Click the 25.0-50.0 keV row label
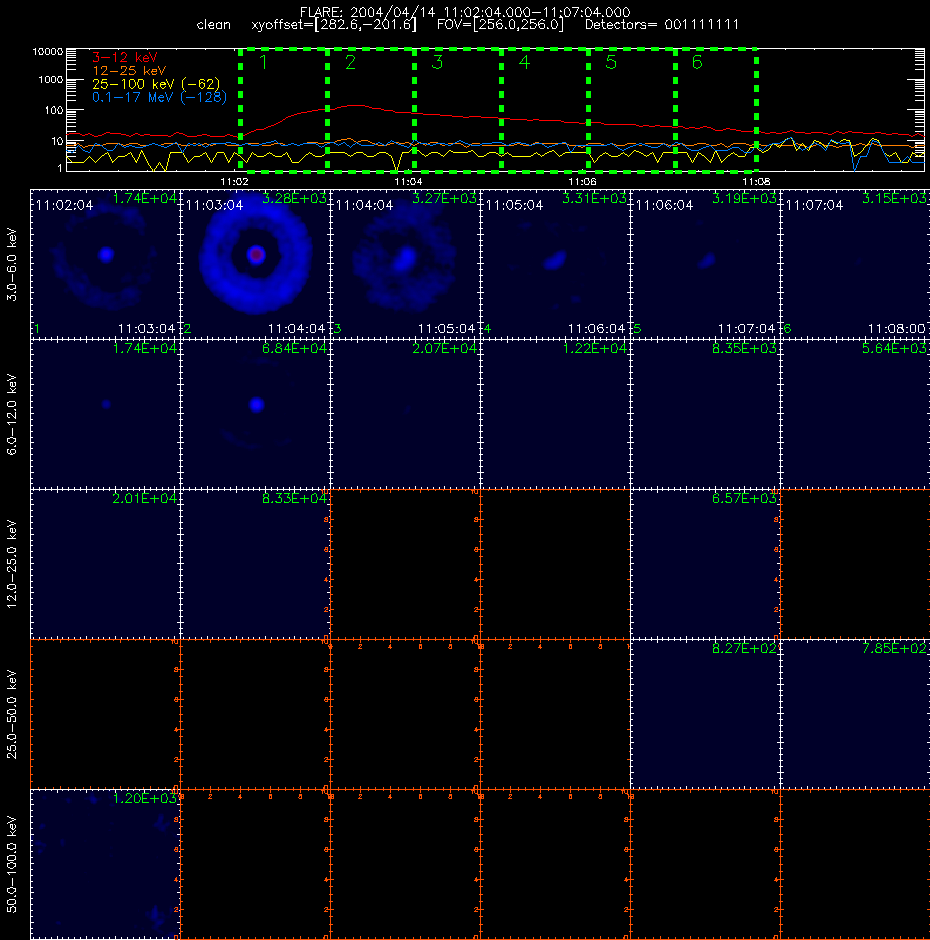The image size is (930, 940). tap(12, 714)
